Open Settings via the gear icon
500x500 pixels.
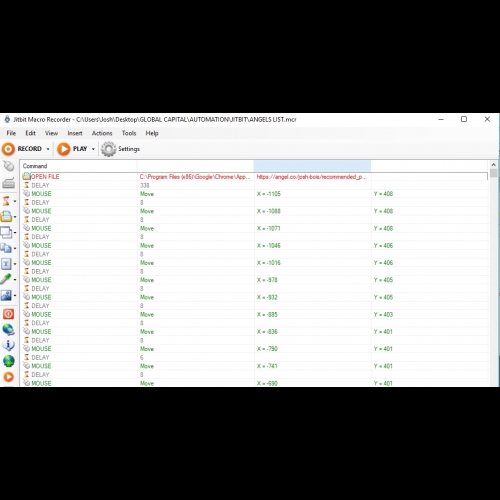click(121, 149)
